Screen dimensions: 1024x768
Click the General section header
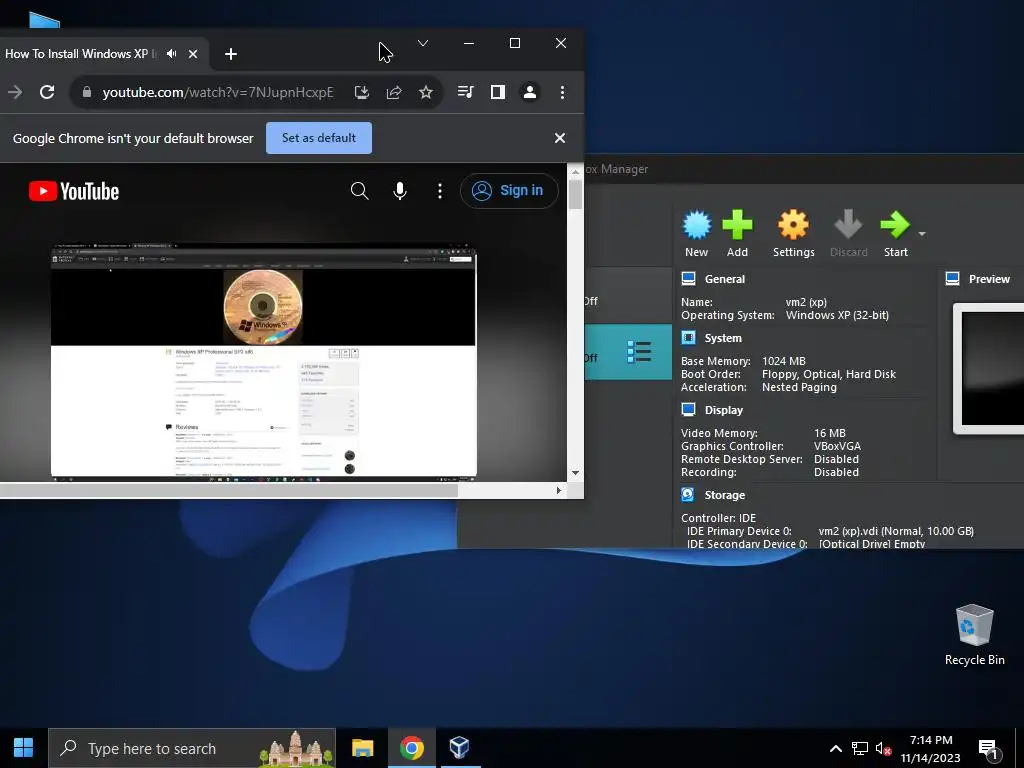coord(724,279)
